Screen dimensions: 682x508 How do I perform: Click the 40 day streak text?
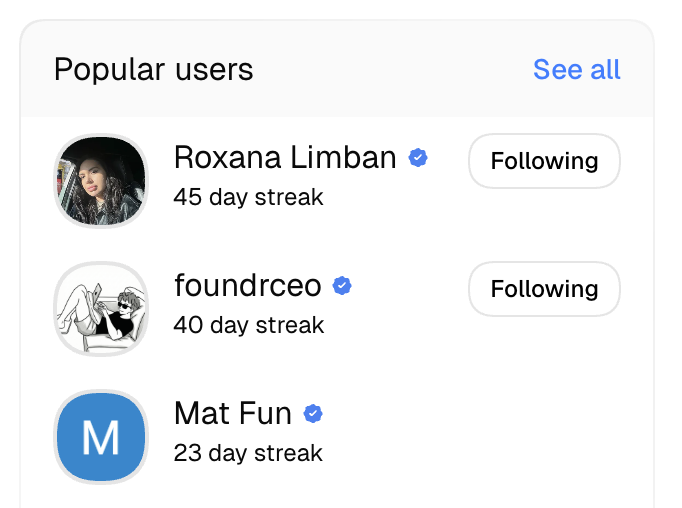248,325
